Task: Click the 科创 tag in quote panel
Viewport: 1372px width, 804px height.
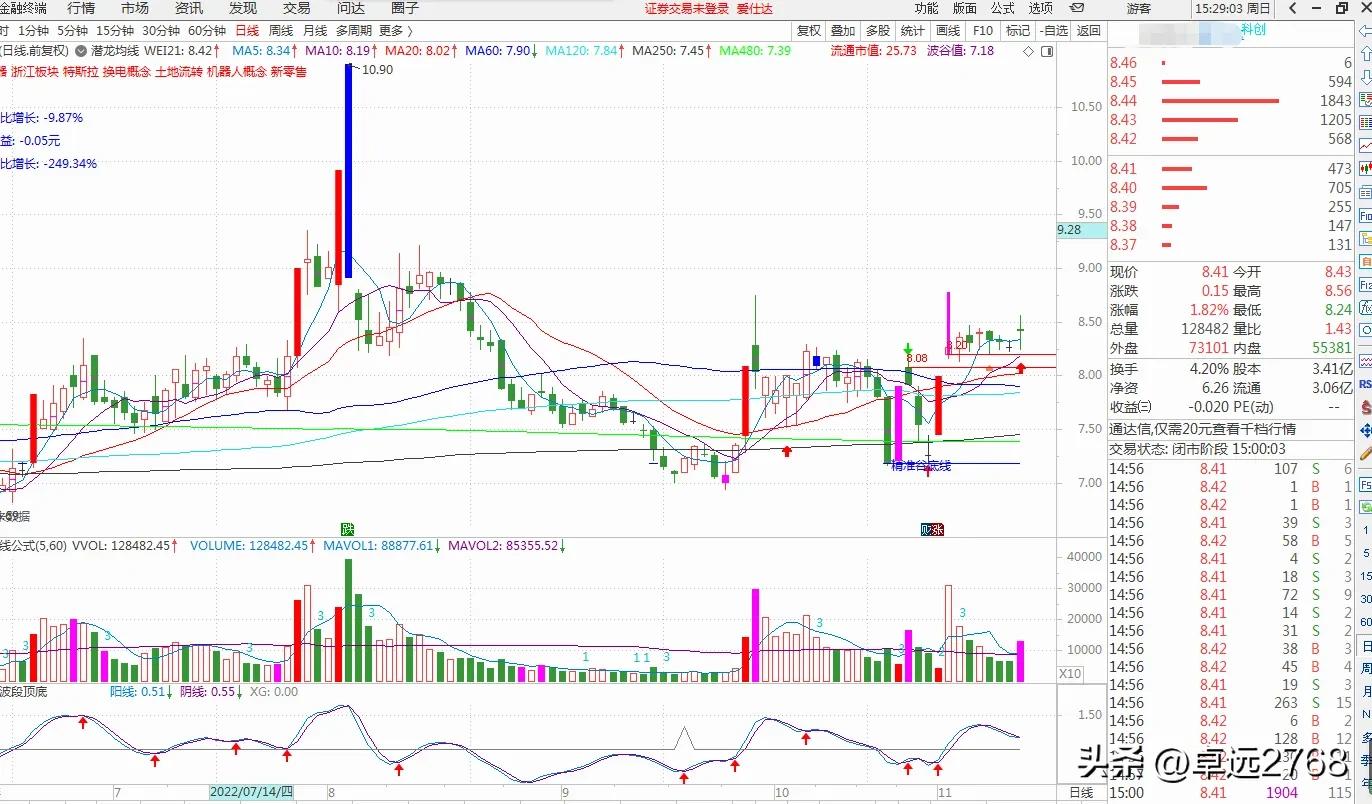Action: pos(1253,30)
